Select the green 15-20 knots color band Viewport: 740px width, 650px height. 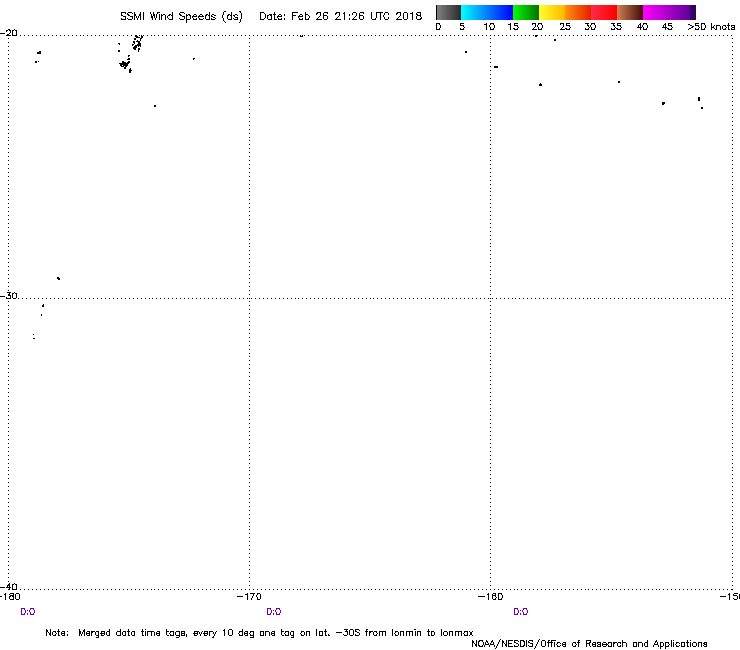526,13
